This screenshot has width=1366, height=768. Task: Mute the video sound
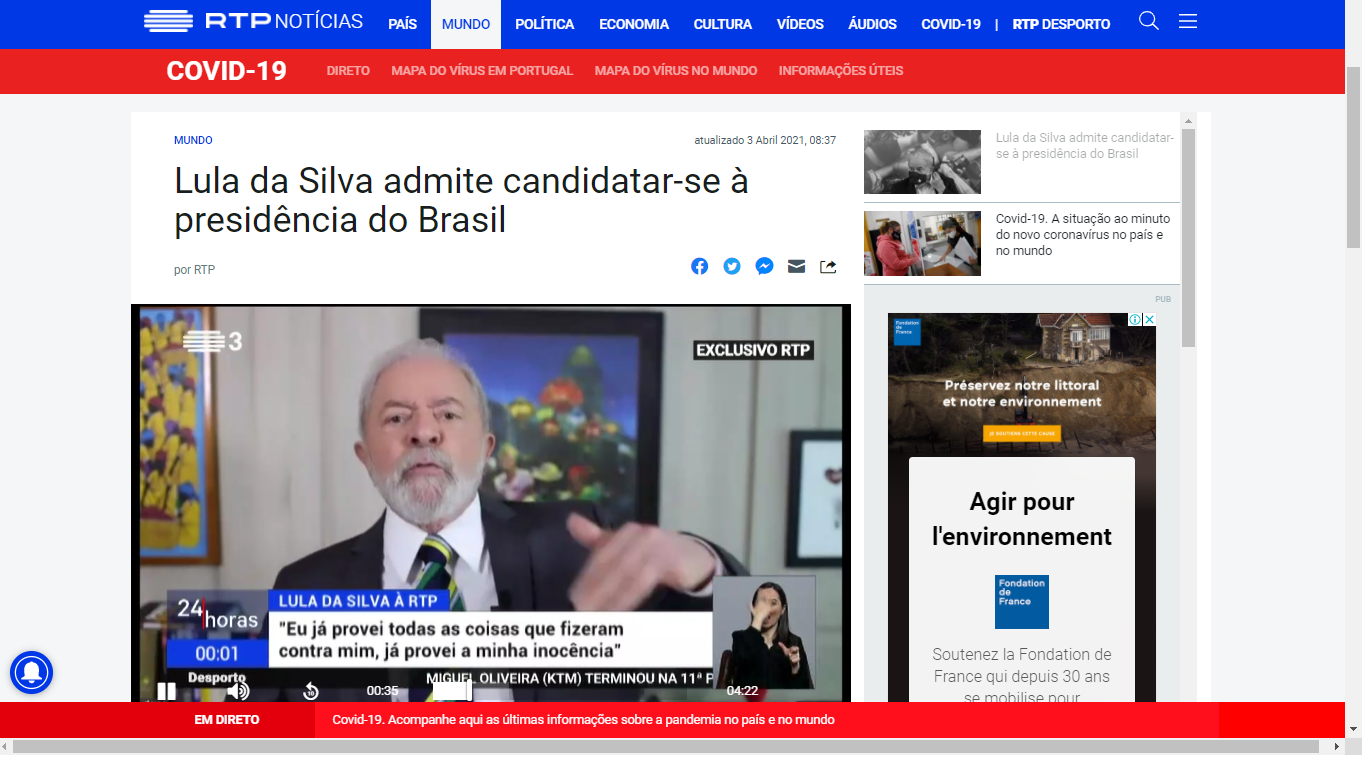[x=237, y=691]
